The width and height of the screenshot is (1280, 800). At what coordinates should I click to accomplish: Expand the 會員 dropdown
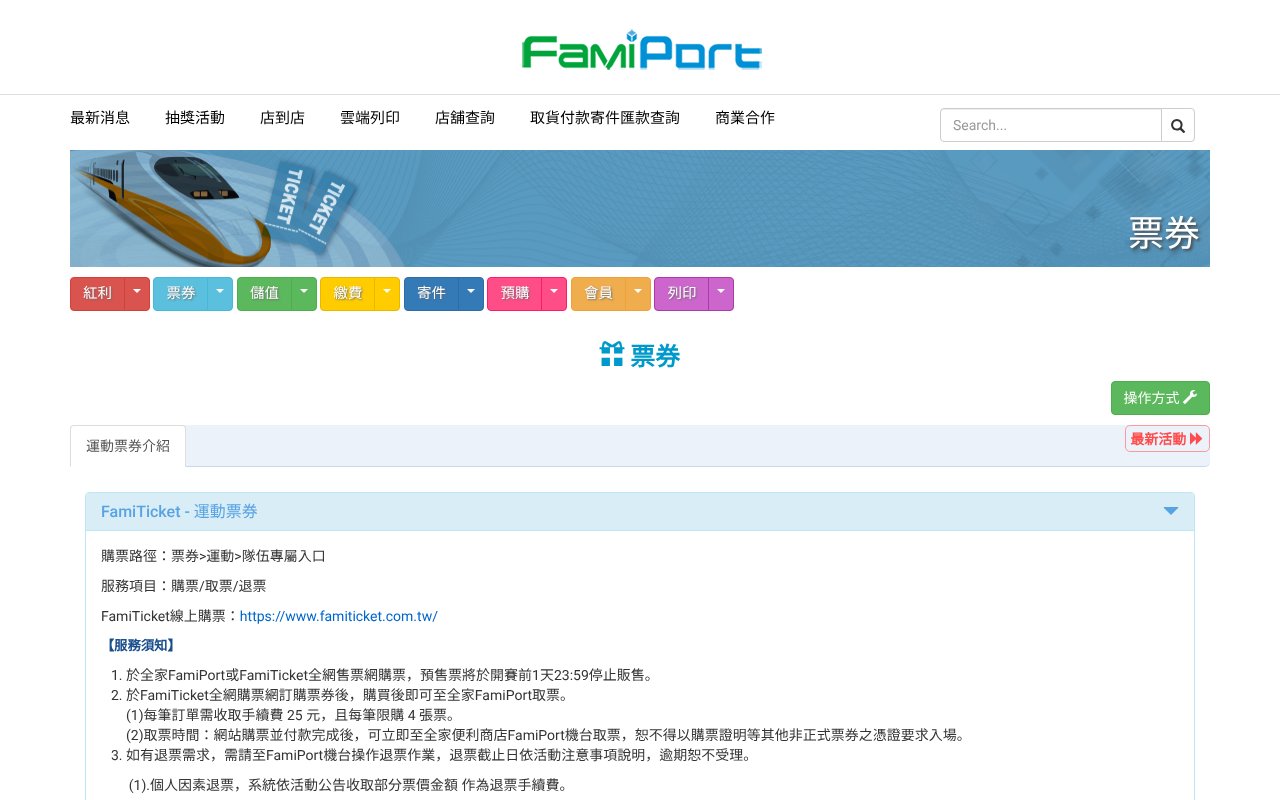coord(638,293)
